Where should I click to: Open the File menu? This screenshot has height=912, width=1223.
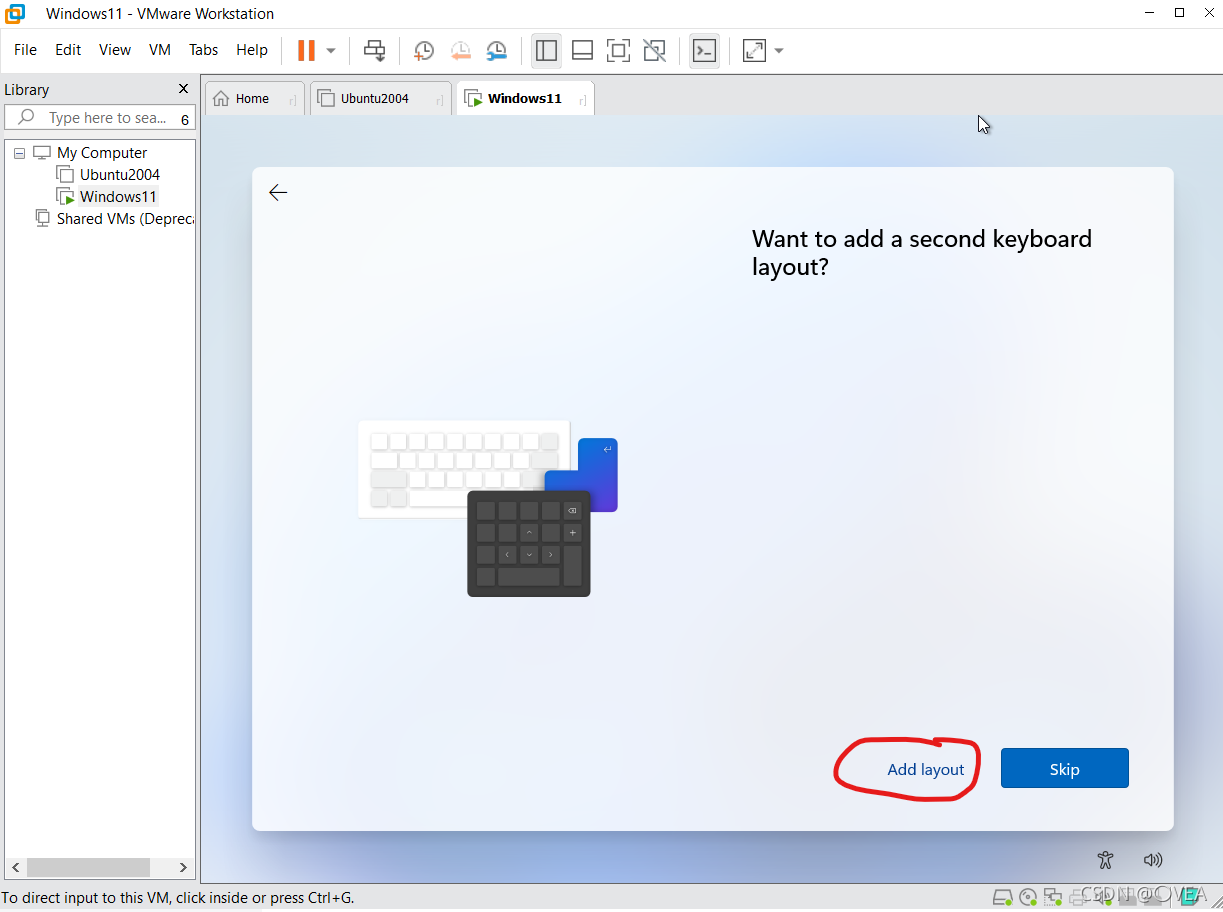[x=25, y=50]
